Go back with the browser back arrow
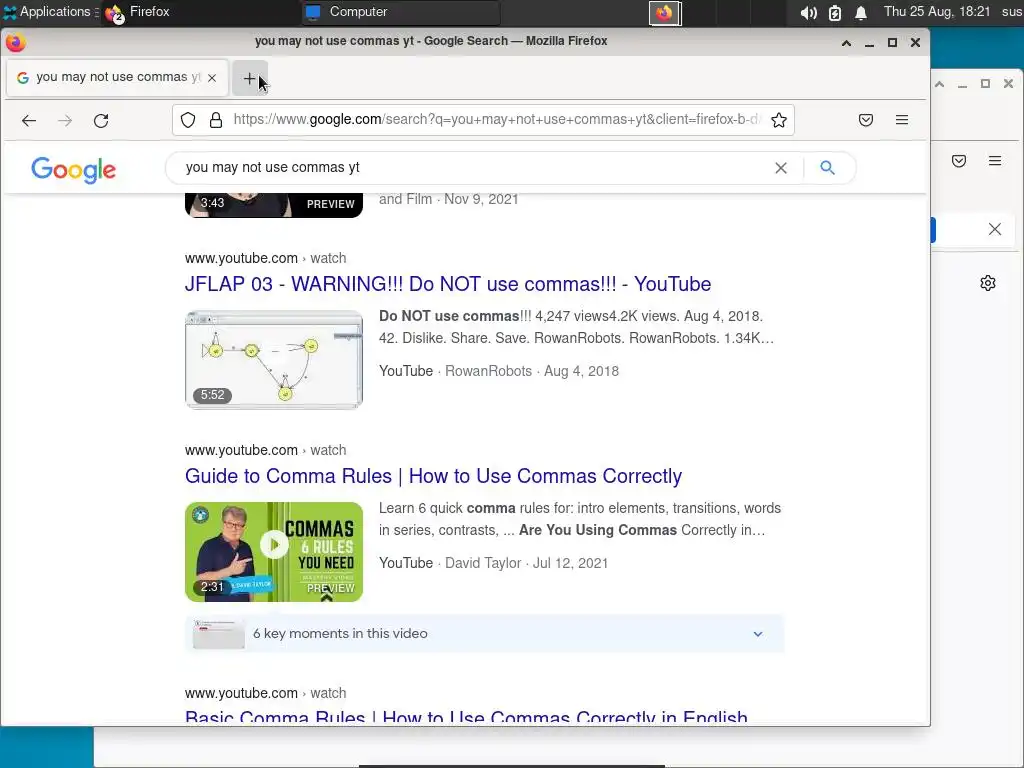This screenshot has width=1024, height=768. (x=29, y=120)
